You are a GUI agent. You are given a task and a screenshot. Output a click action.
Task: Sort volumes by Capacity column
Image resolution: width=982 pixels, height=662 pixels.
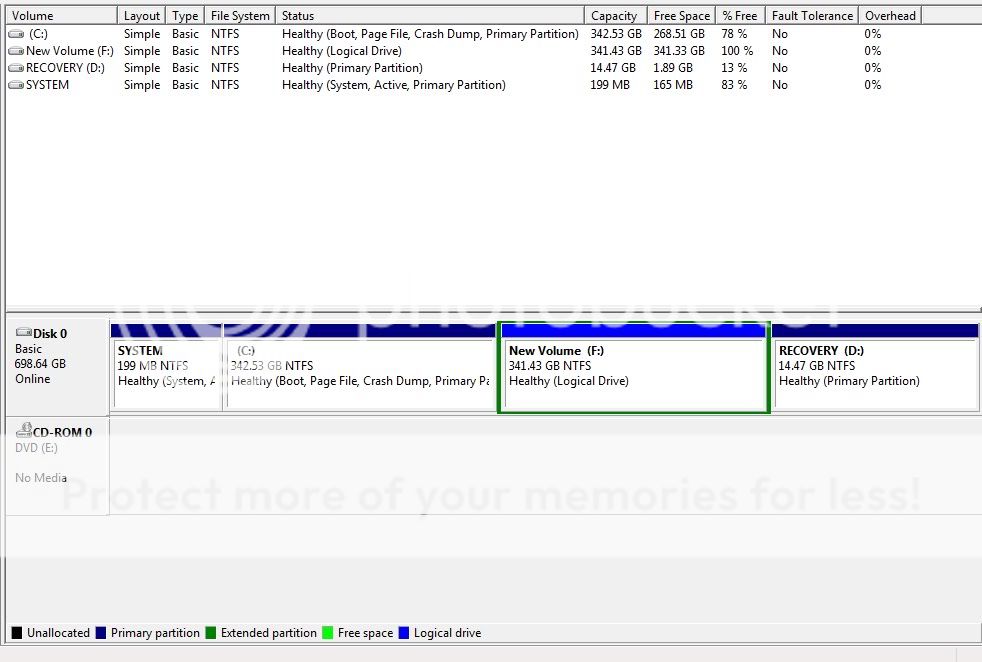[614, 16]
